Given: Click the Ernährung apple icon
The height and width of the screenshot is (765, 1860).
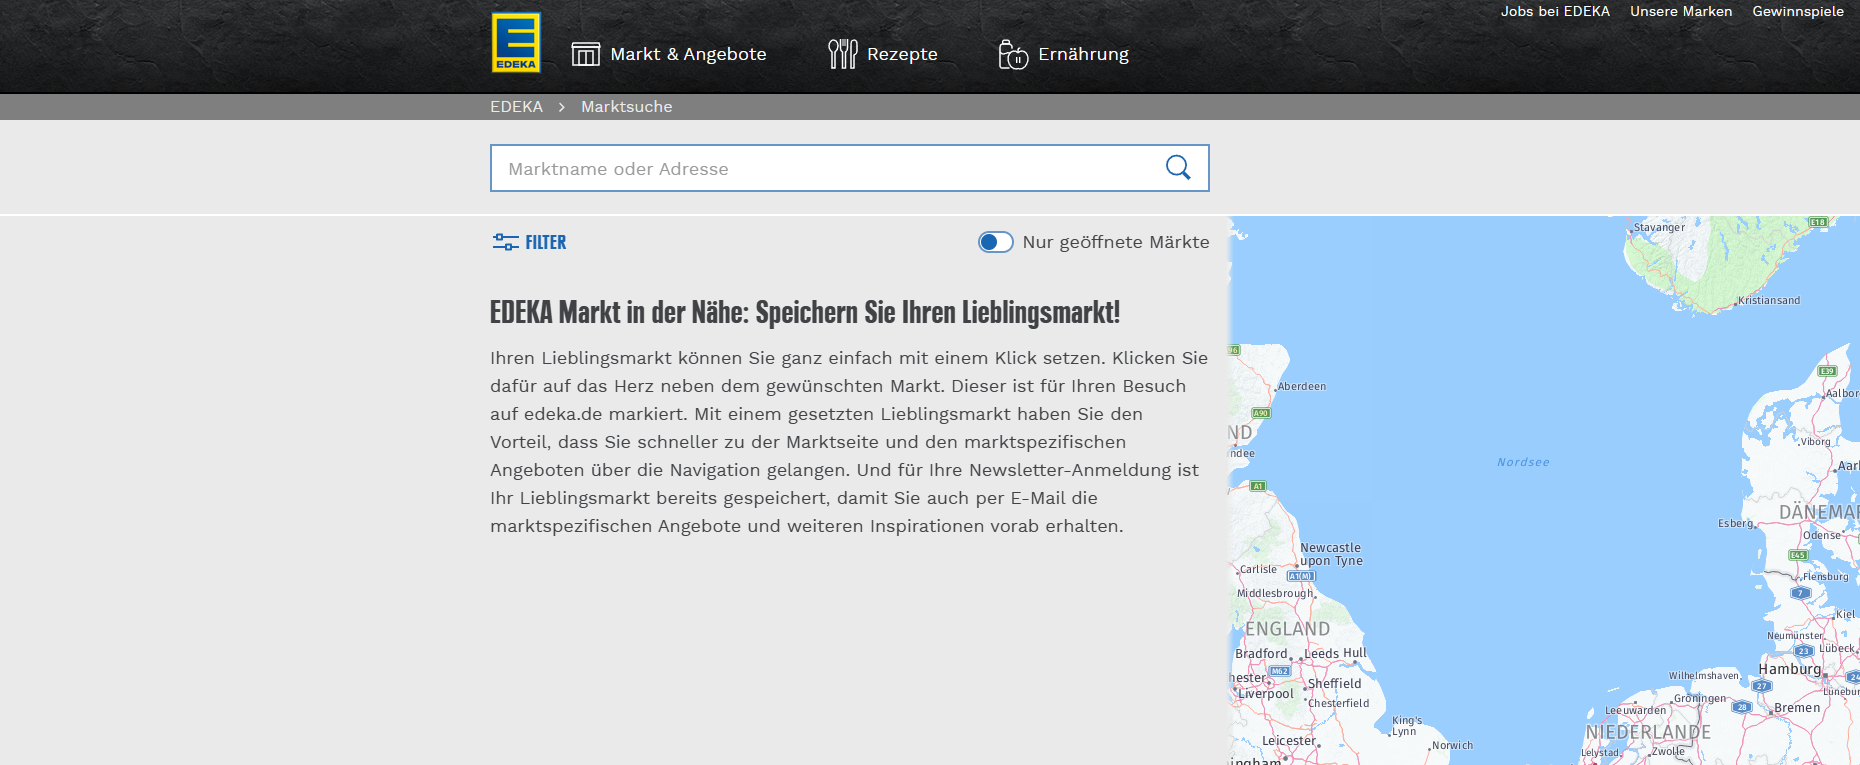Looking at the screenshot, I should pyautogui.click(x=1013, y=54).
